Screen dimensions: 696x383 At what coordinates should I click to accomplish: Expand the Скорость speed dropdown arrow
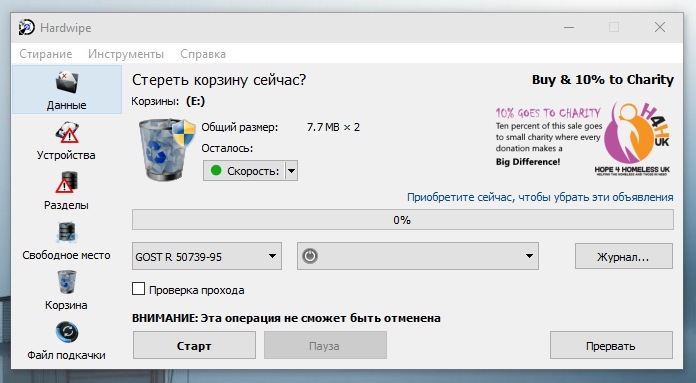[291, 171]
